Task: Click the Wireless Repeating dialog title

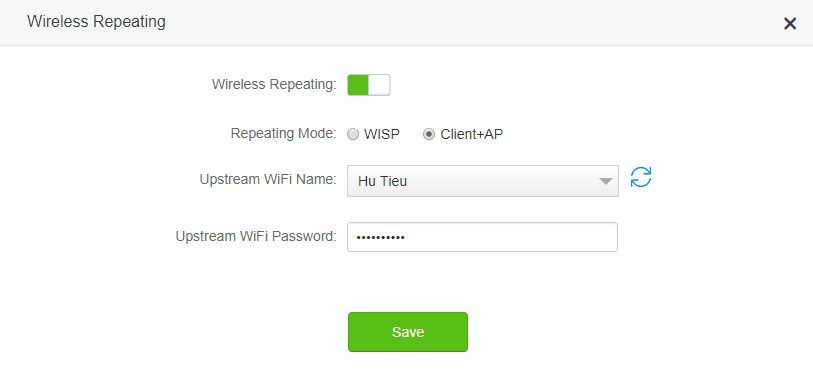Action: click(x=96, y=22)
